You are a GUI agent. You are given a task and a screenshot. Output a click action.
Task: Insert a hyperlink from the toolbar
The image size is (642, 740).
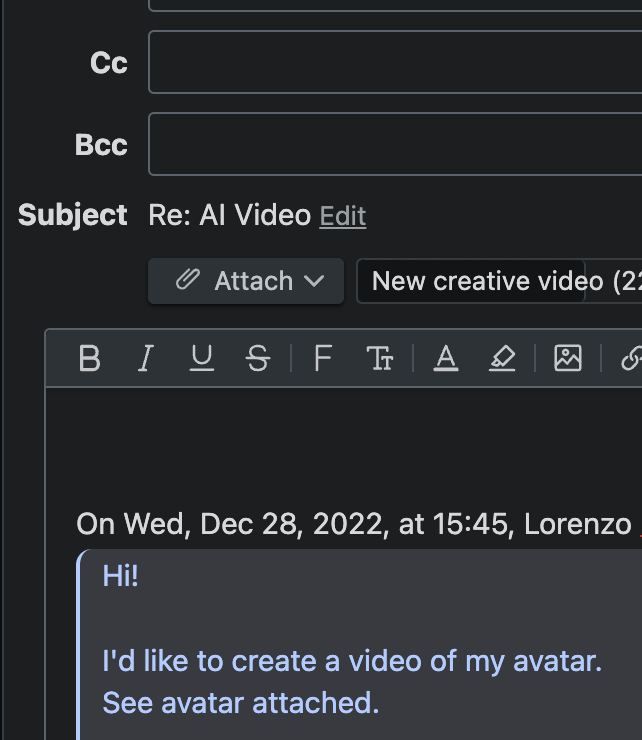630,358
